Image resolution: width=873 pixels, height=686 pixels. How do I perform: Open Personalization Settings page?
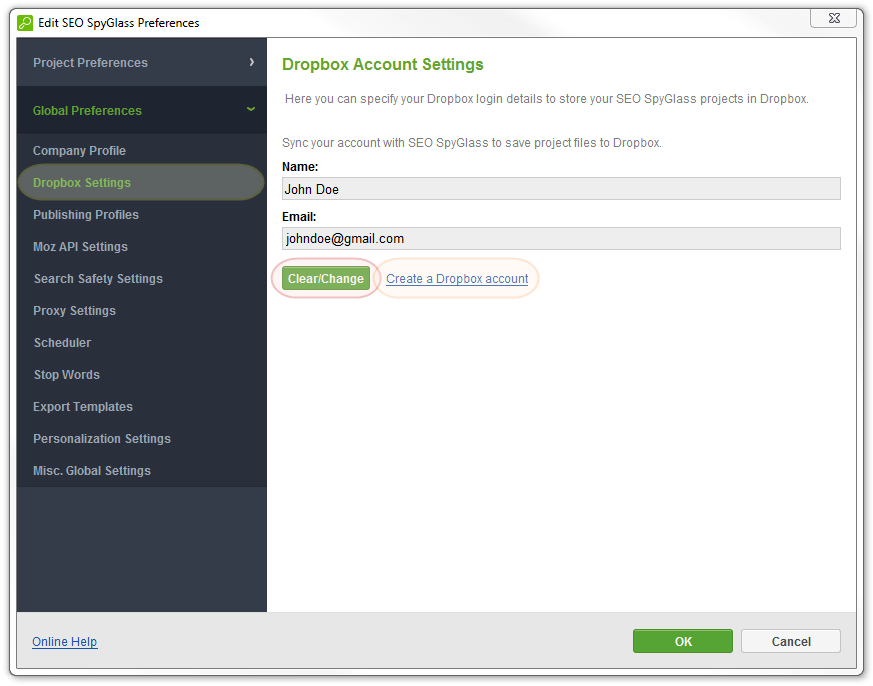click(102, 439)
